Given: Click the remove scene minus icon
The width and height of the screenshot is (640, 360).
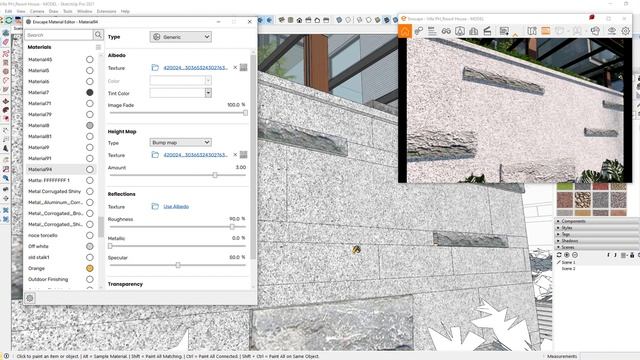Looking at the screenshot, I should (575, 255).
